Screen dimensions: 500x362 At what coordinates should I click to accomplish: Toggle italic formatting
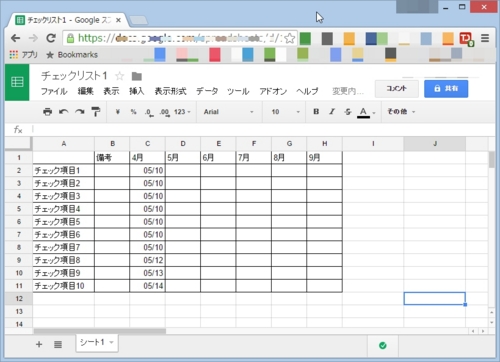point(332,112)
